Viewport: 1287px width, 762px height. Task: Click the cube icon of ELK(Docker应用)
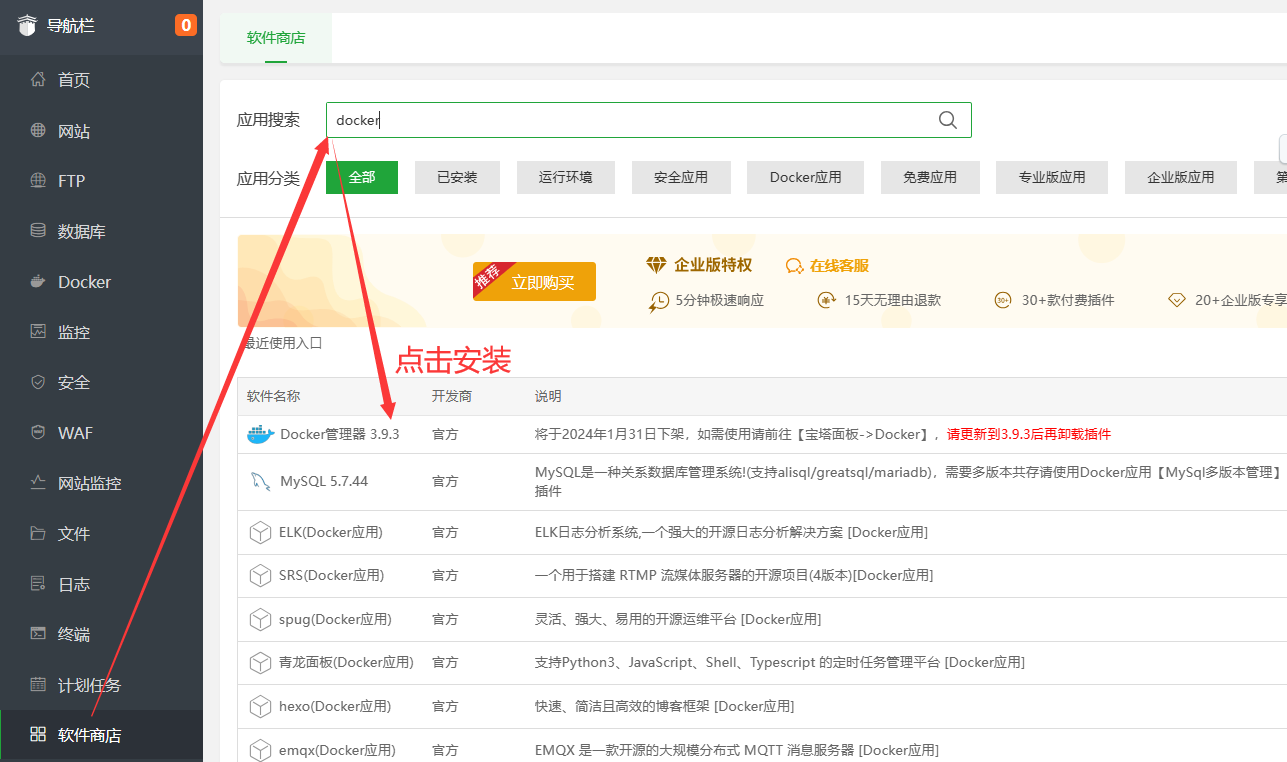(x=260, y=532)
